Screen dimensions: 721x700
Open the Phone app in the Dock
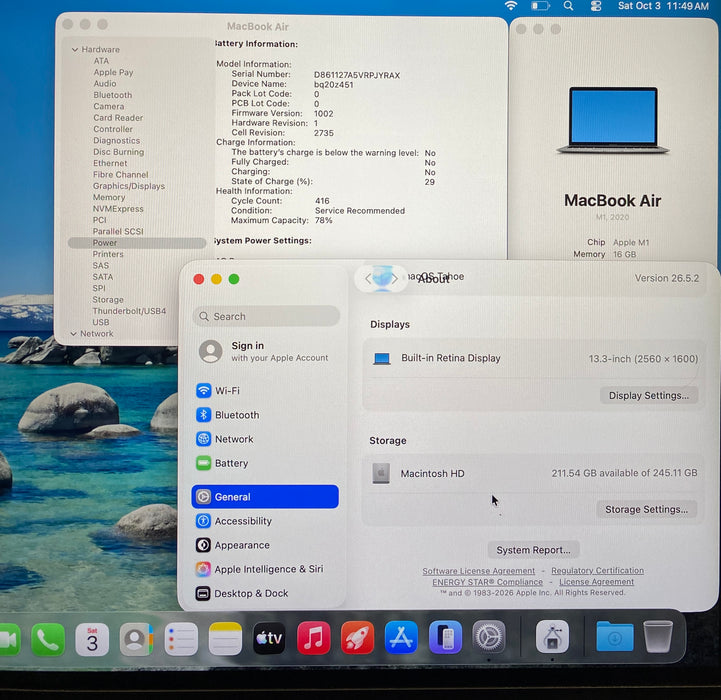click(48, 639)
